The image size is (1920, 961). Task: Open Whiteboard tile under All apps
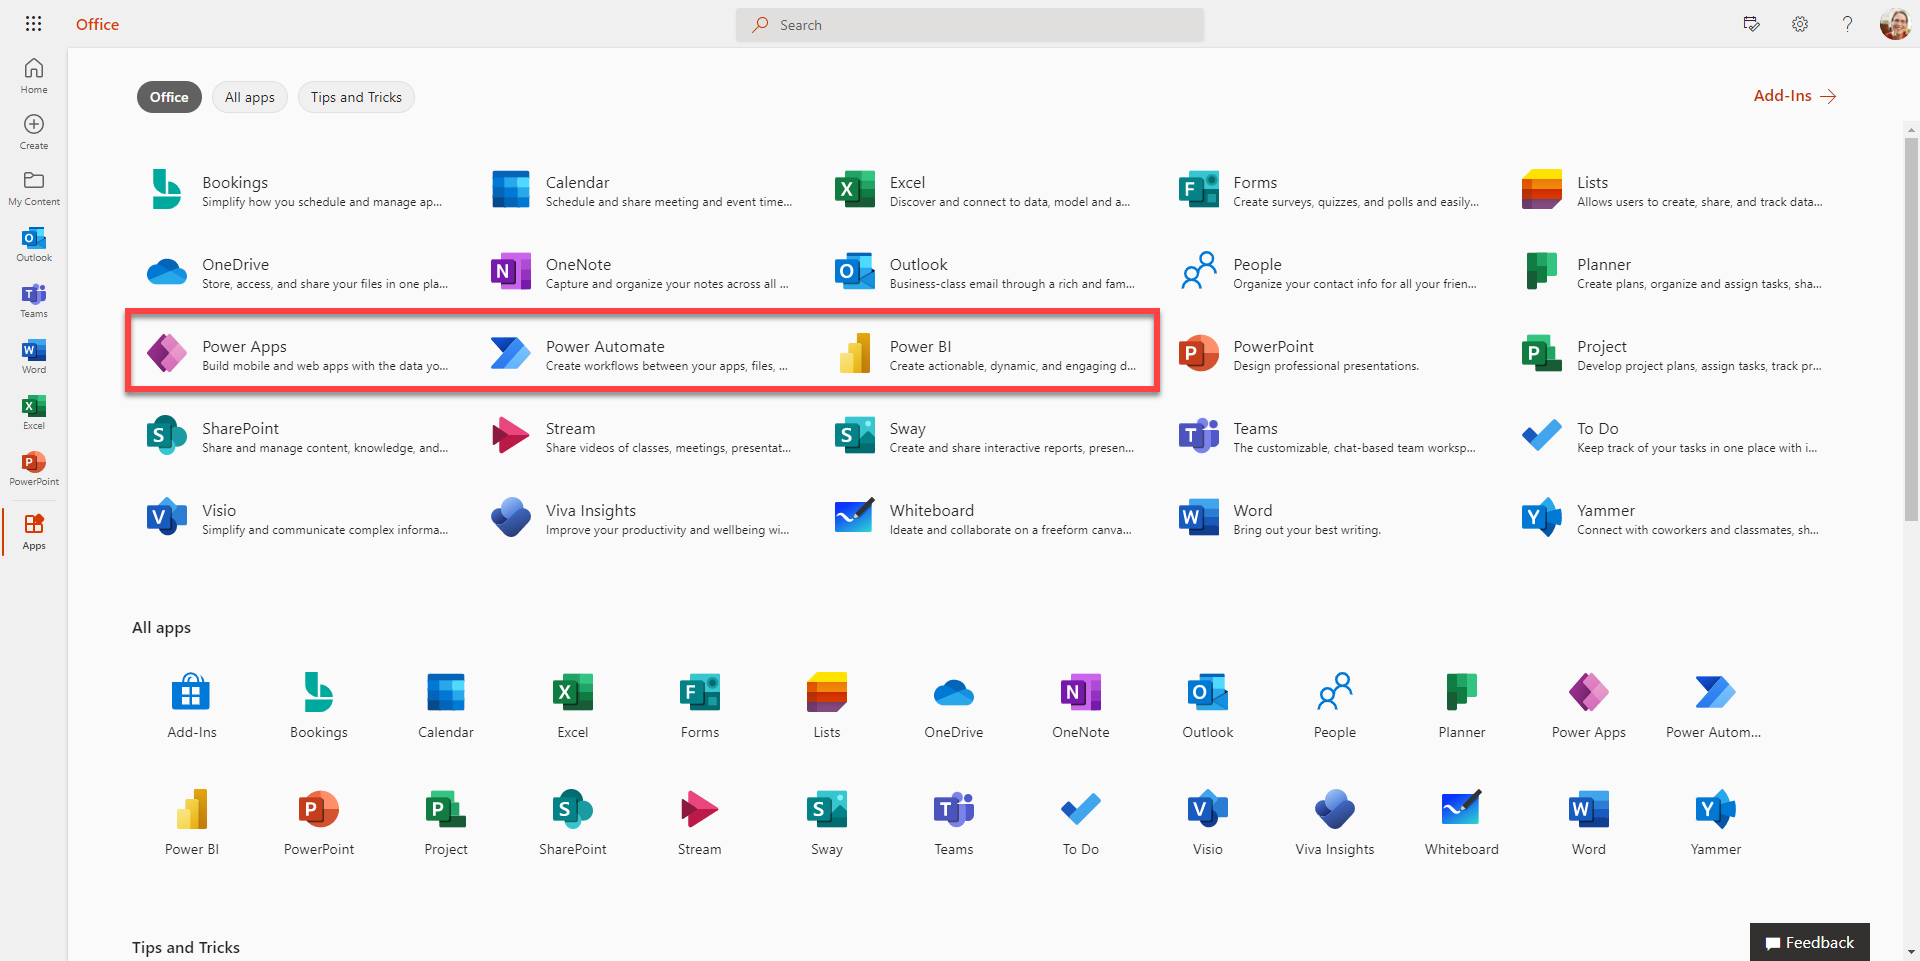(x=1462, y=822)
